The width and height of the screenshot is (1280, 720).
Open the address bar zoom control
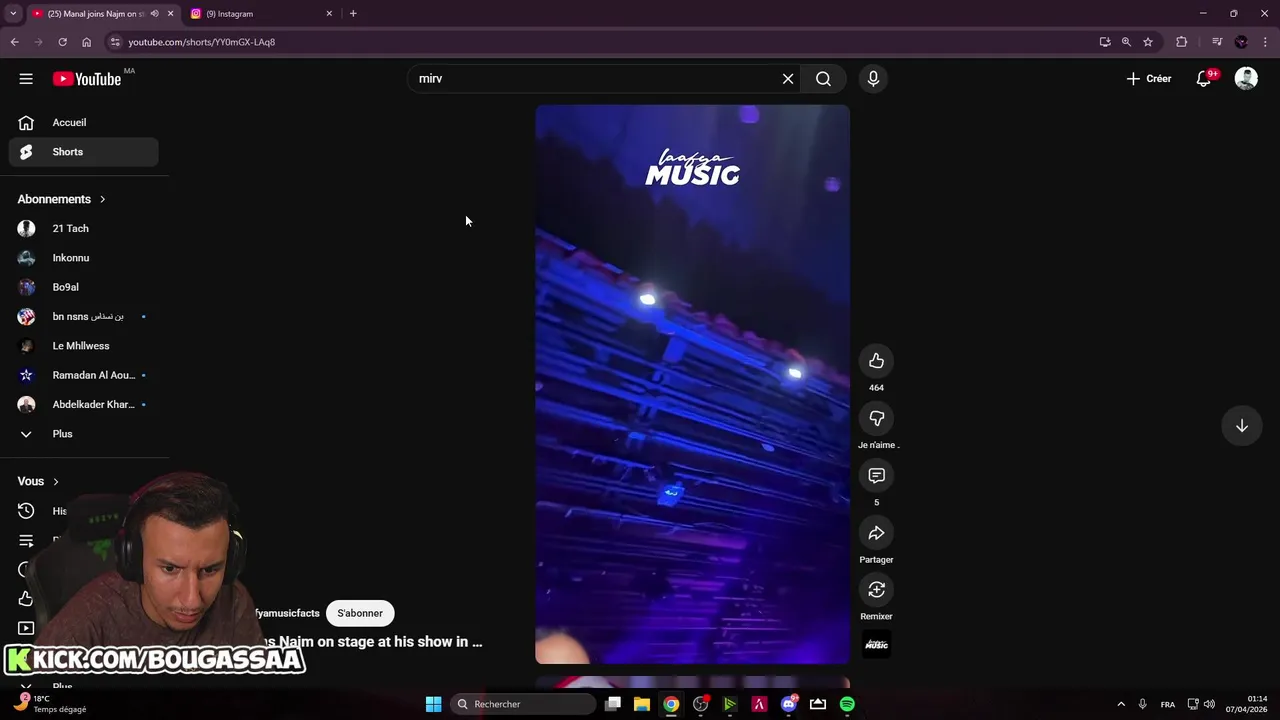tap(1126, 42)
